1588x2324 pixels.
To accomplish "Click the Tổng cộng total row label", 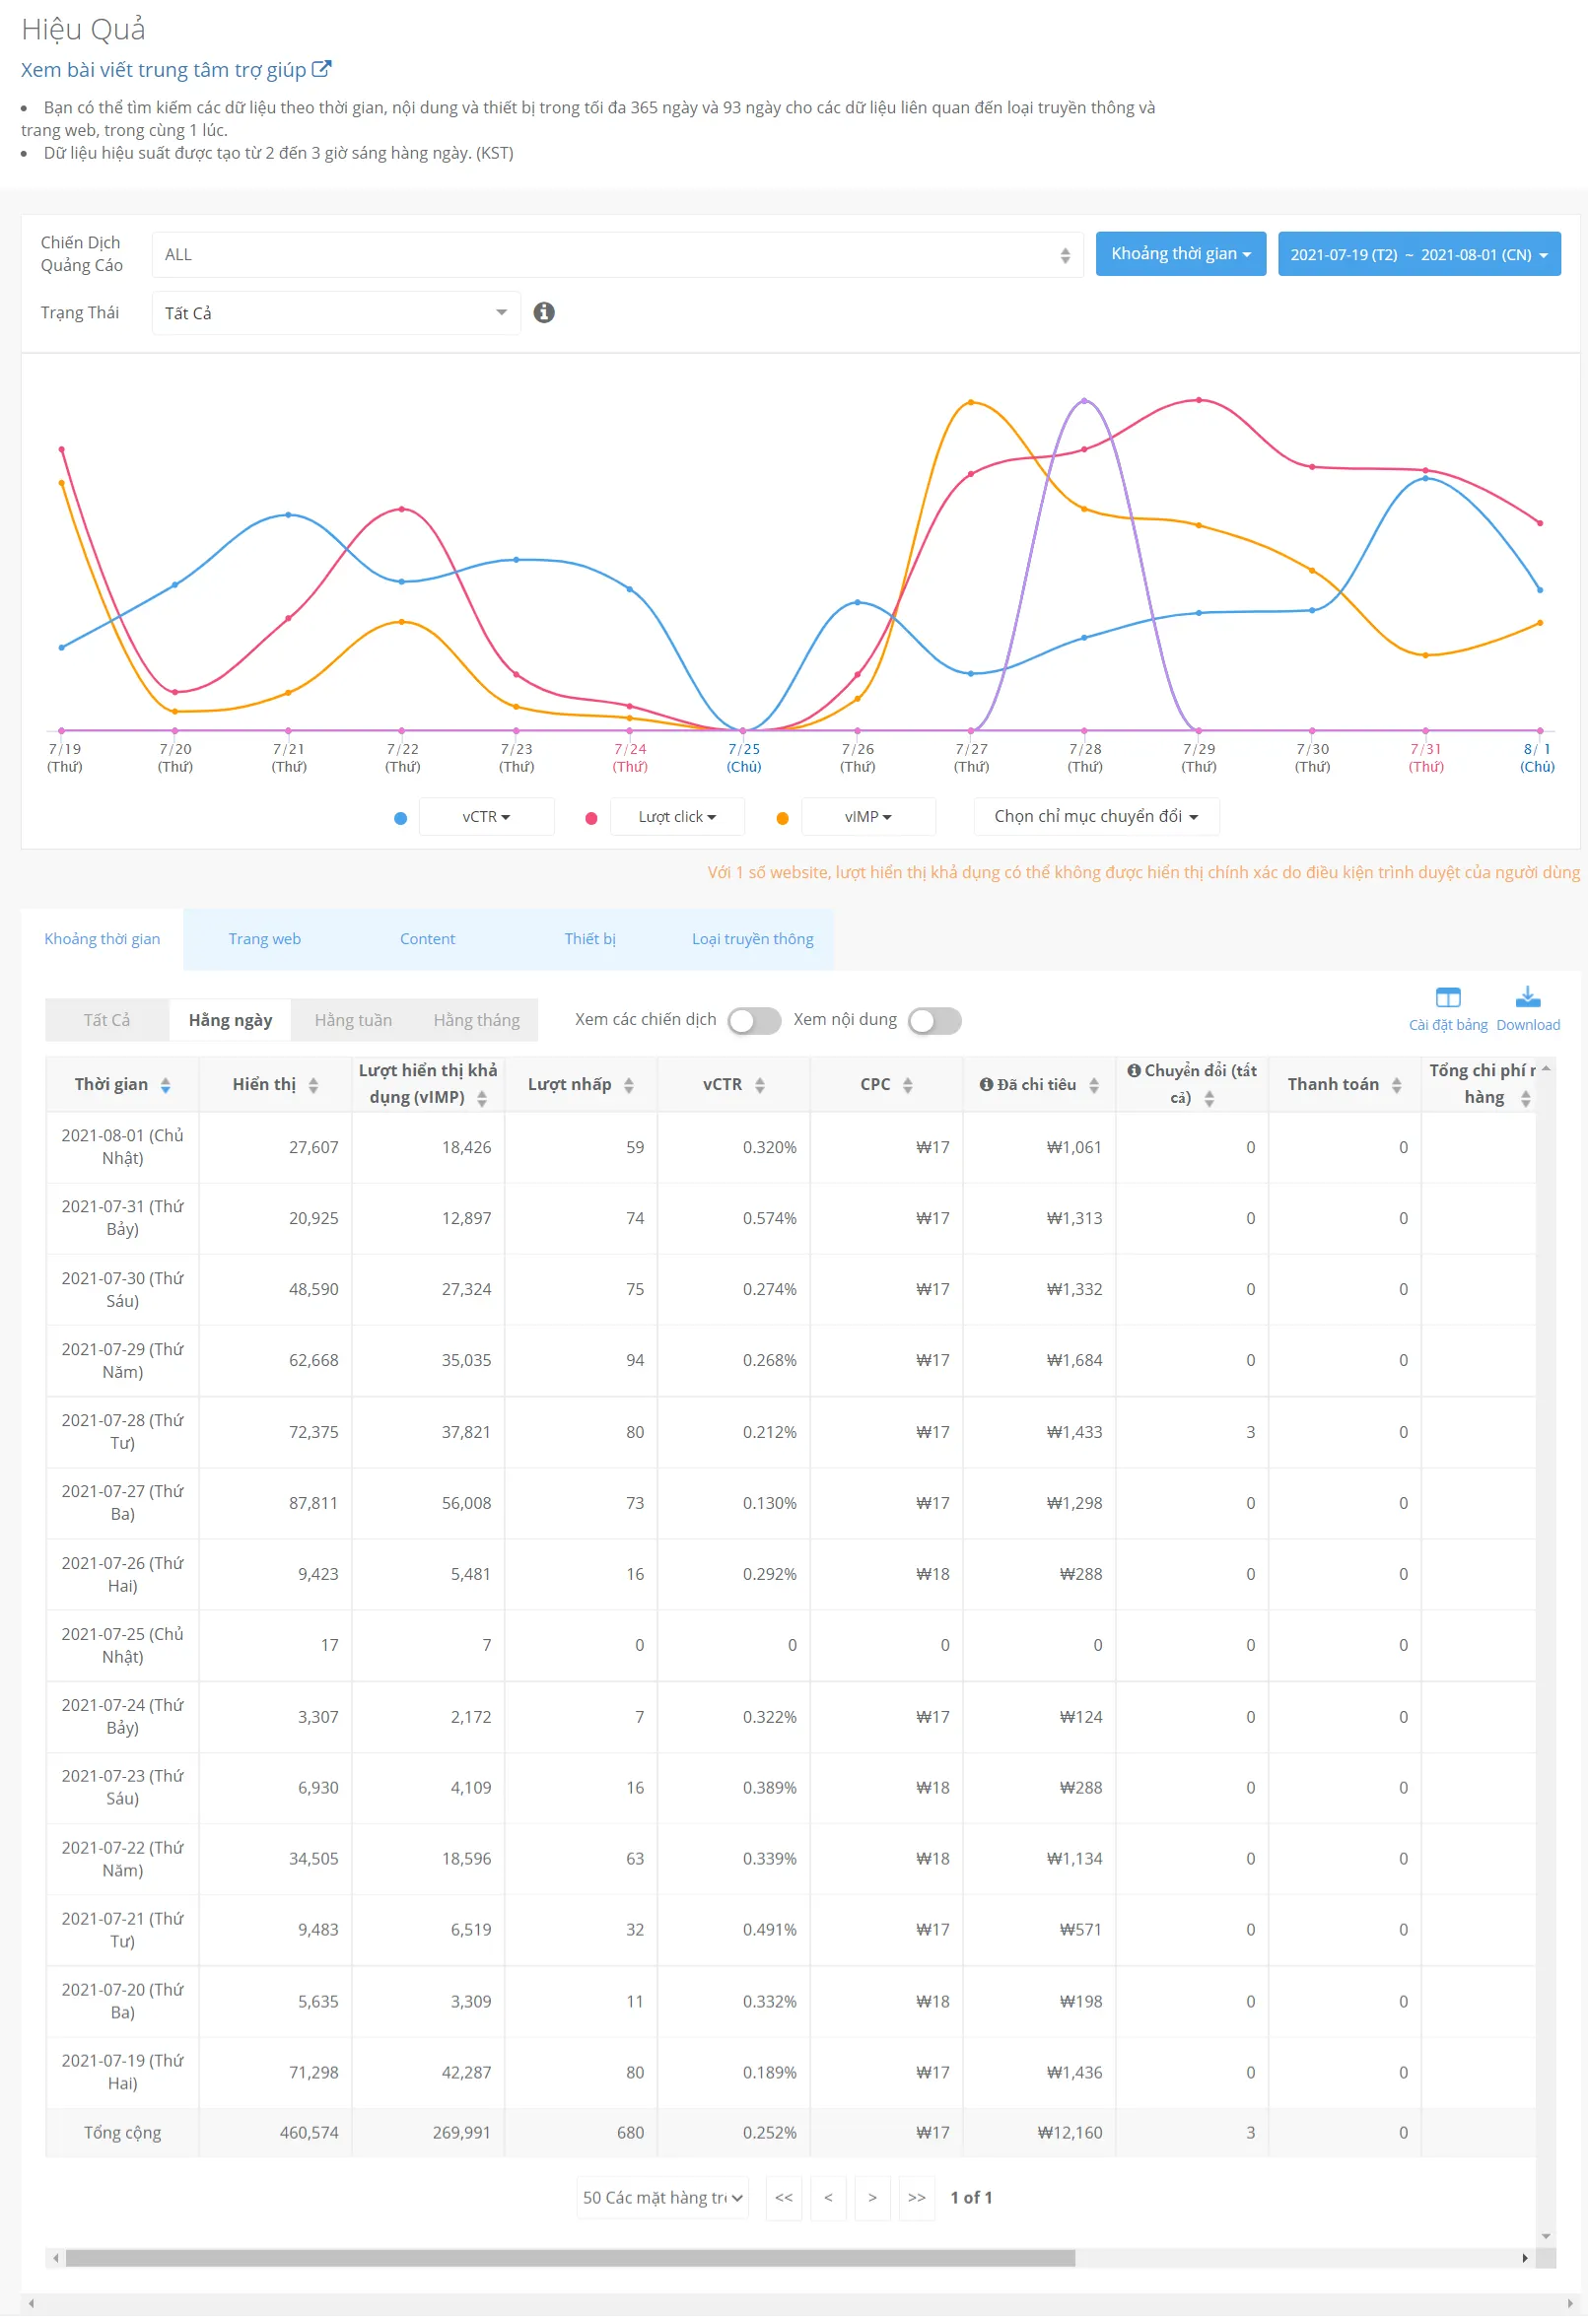I will [122, 2133].
